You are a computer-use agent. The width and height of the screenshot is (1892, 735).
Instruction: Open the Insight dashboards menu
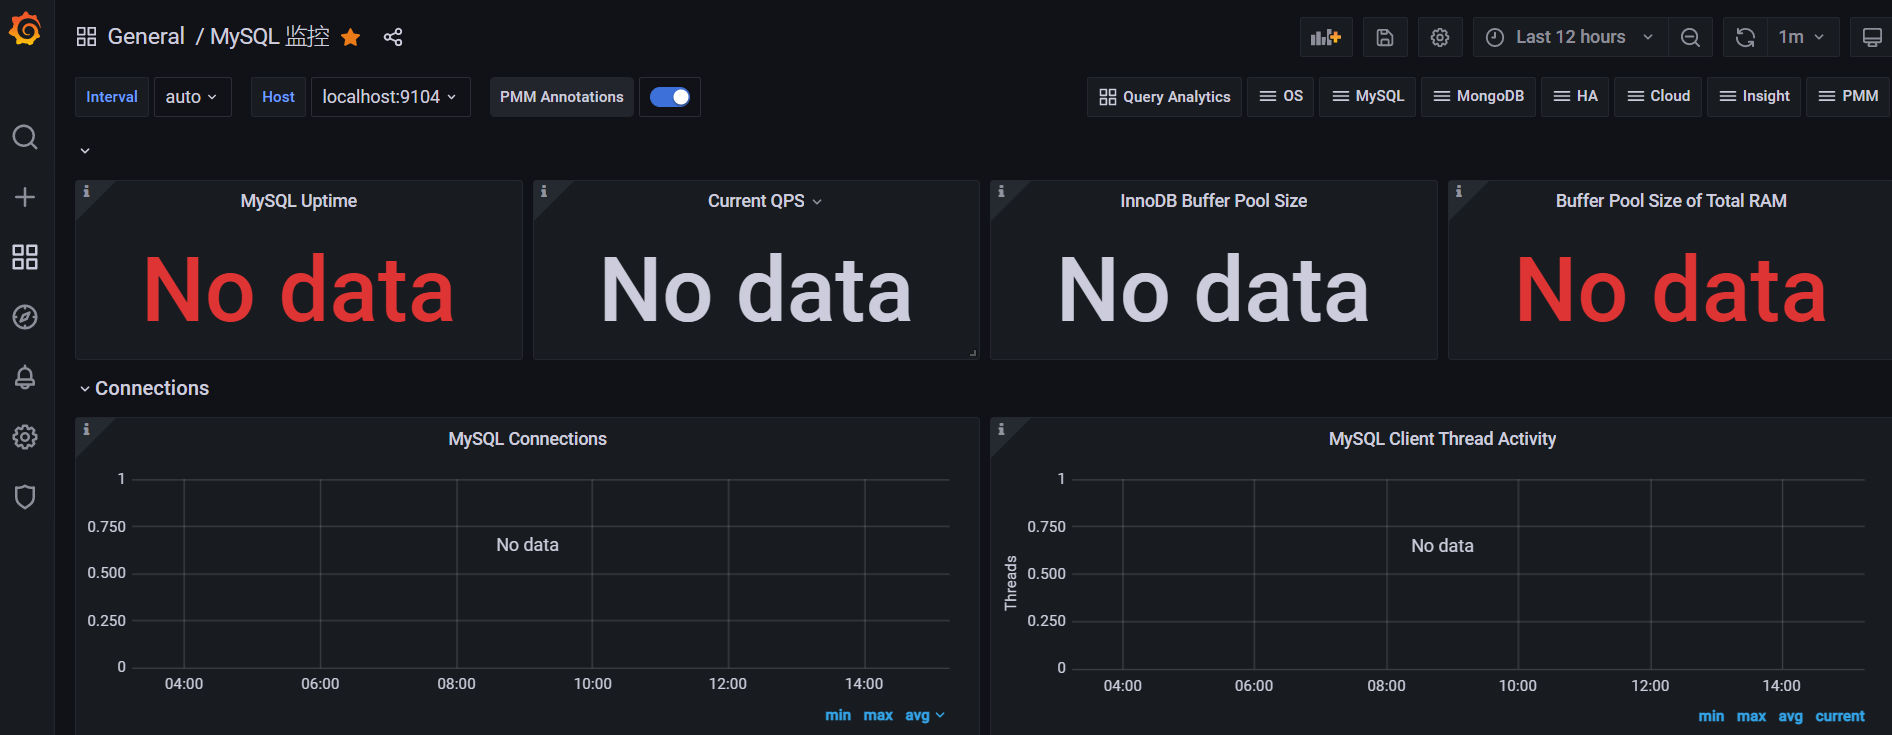coord(1754,97)
